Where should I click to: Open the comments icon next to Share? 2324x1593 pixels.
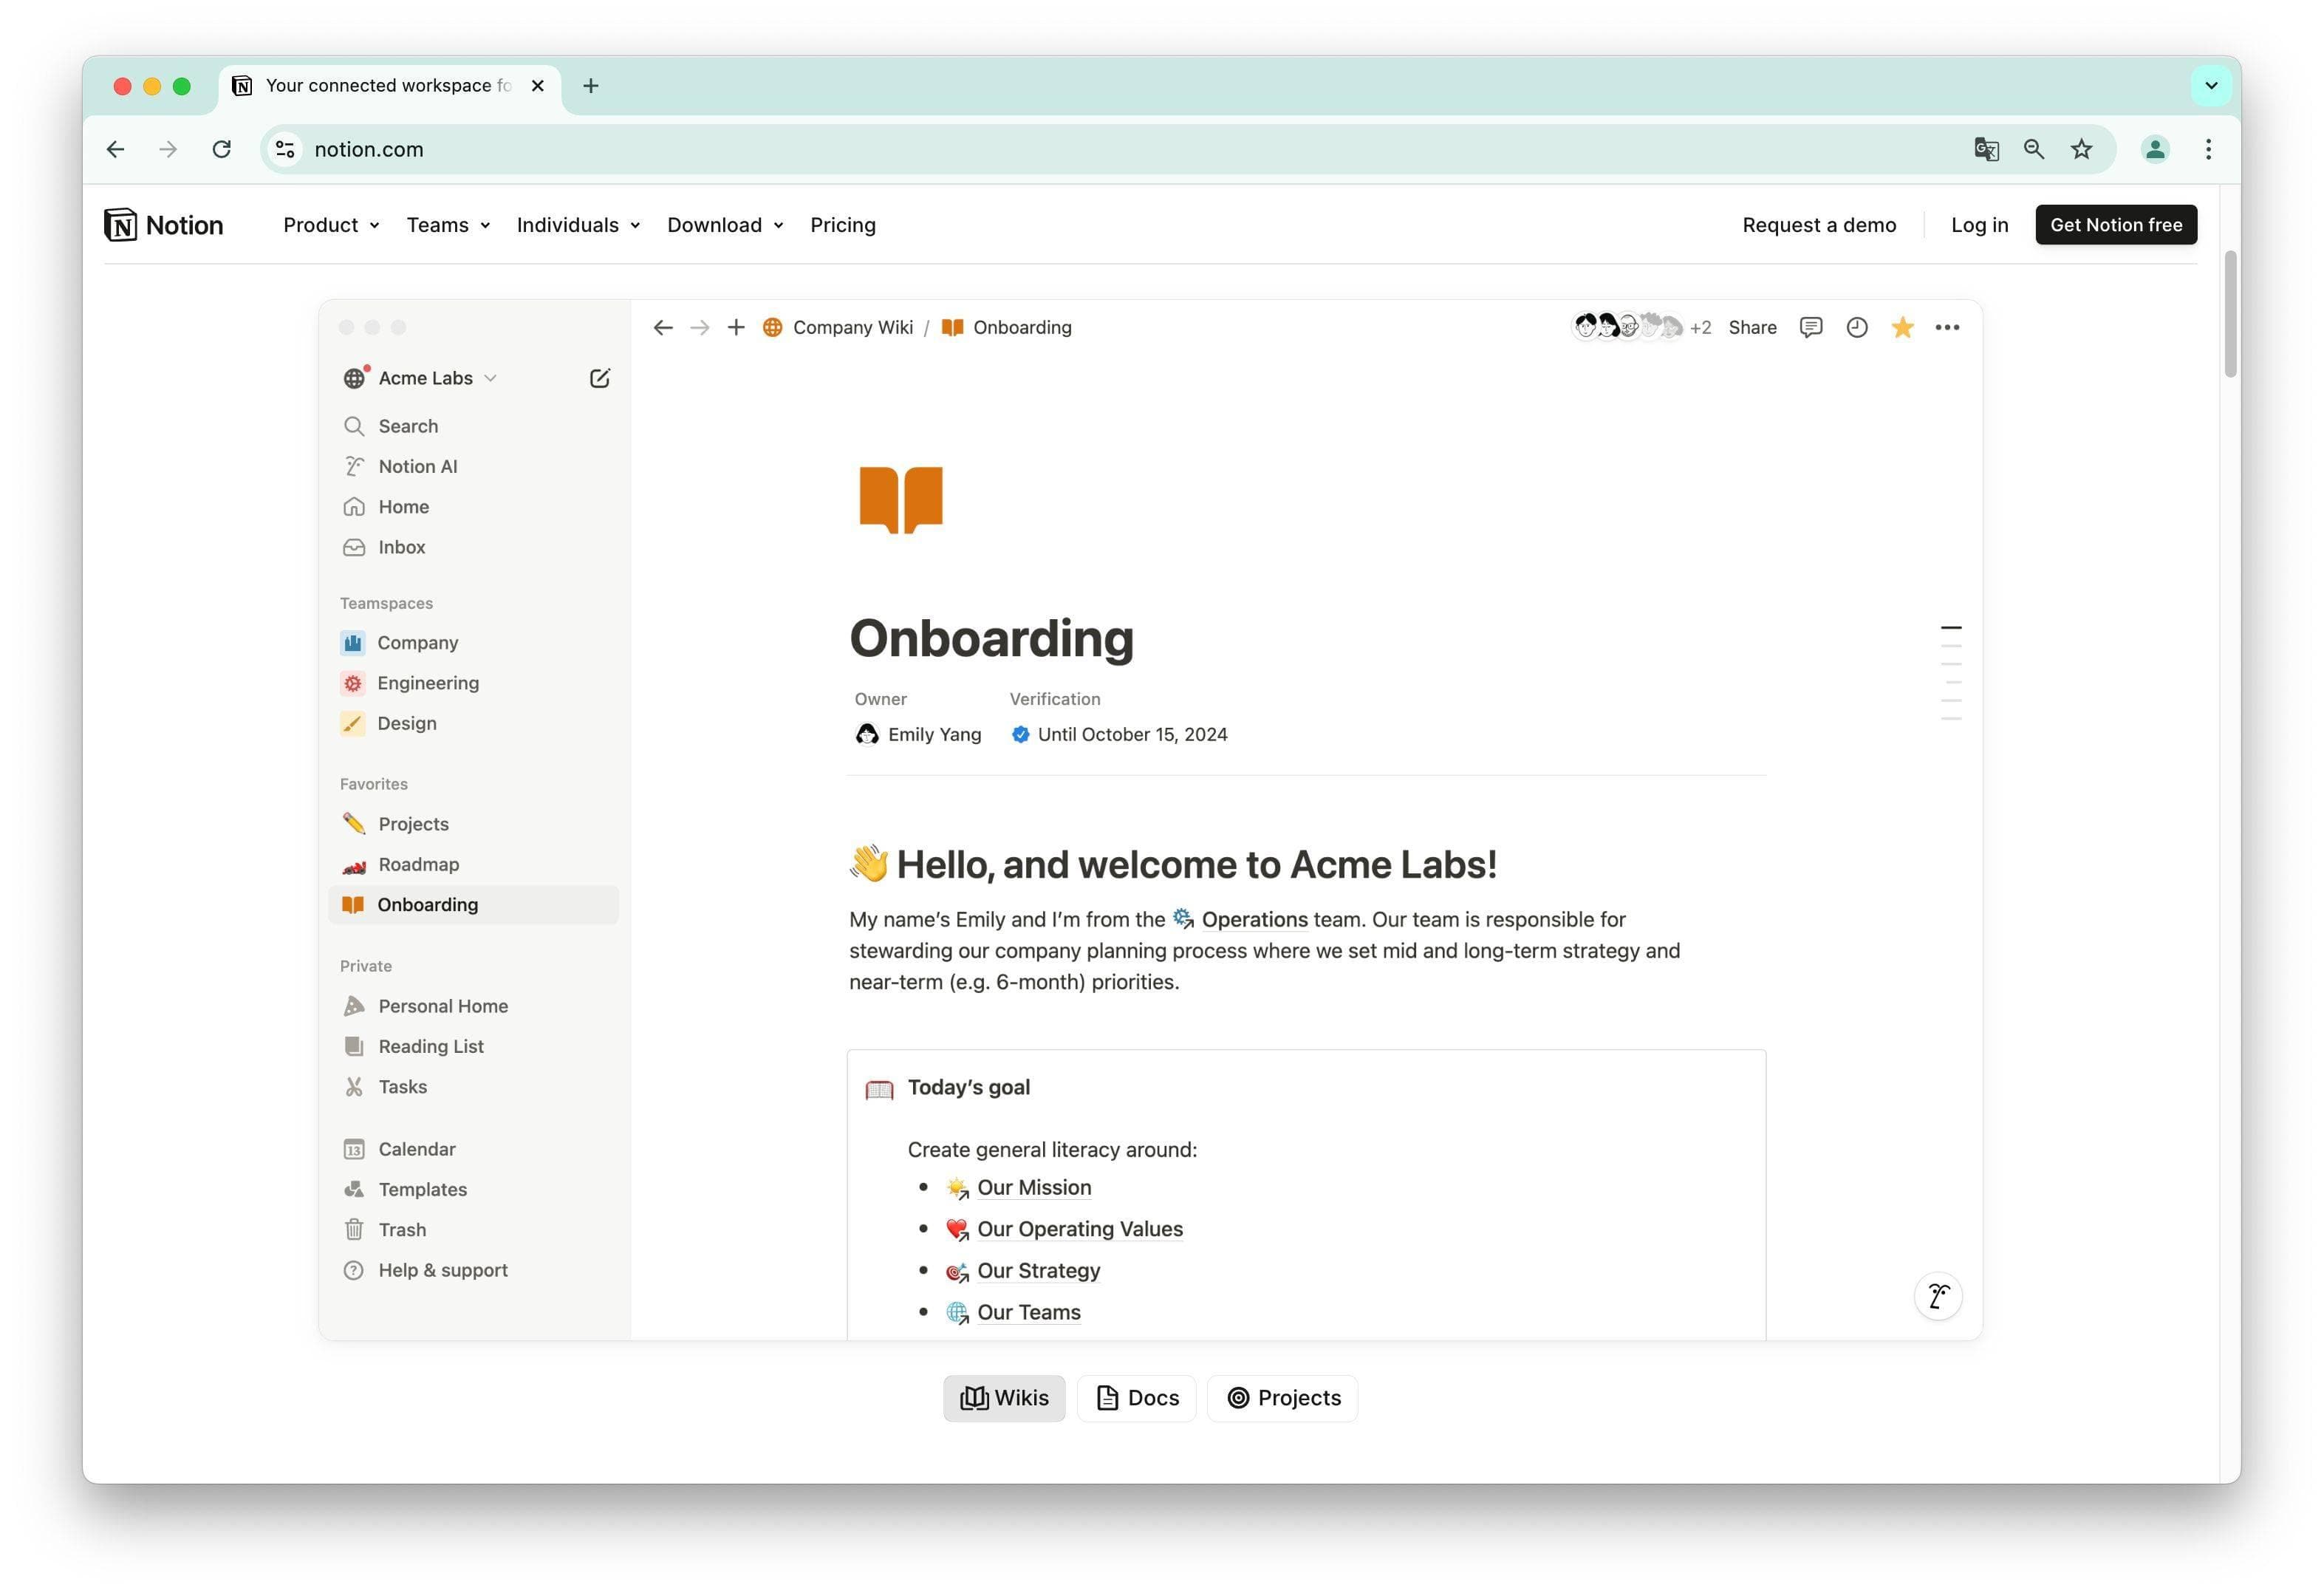click(x=1810, y=327)
